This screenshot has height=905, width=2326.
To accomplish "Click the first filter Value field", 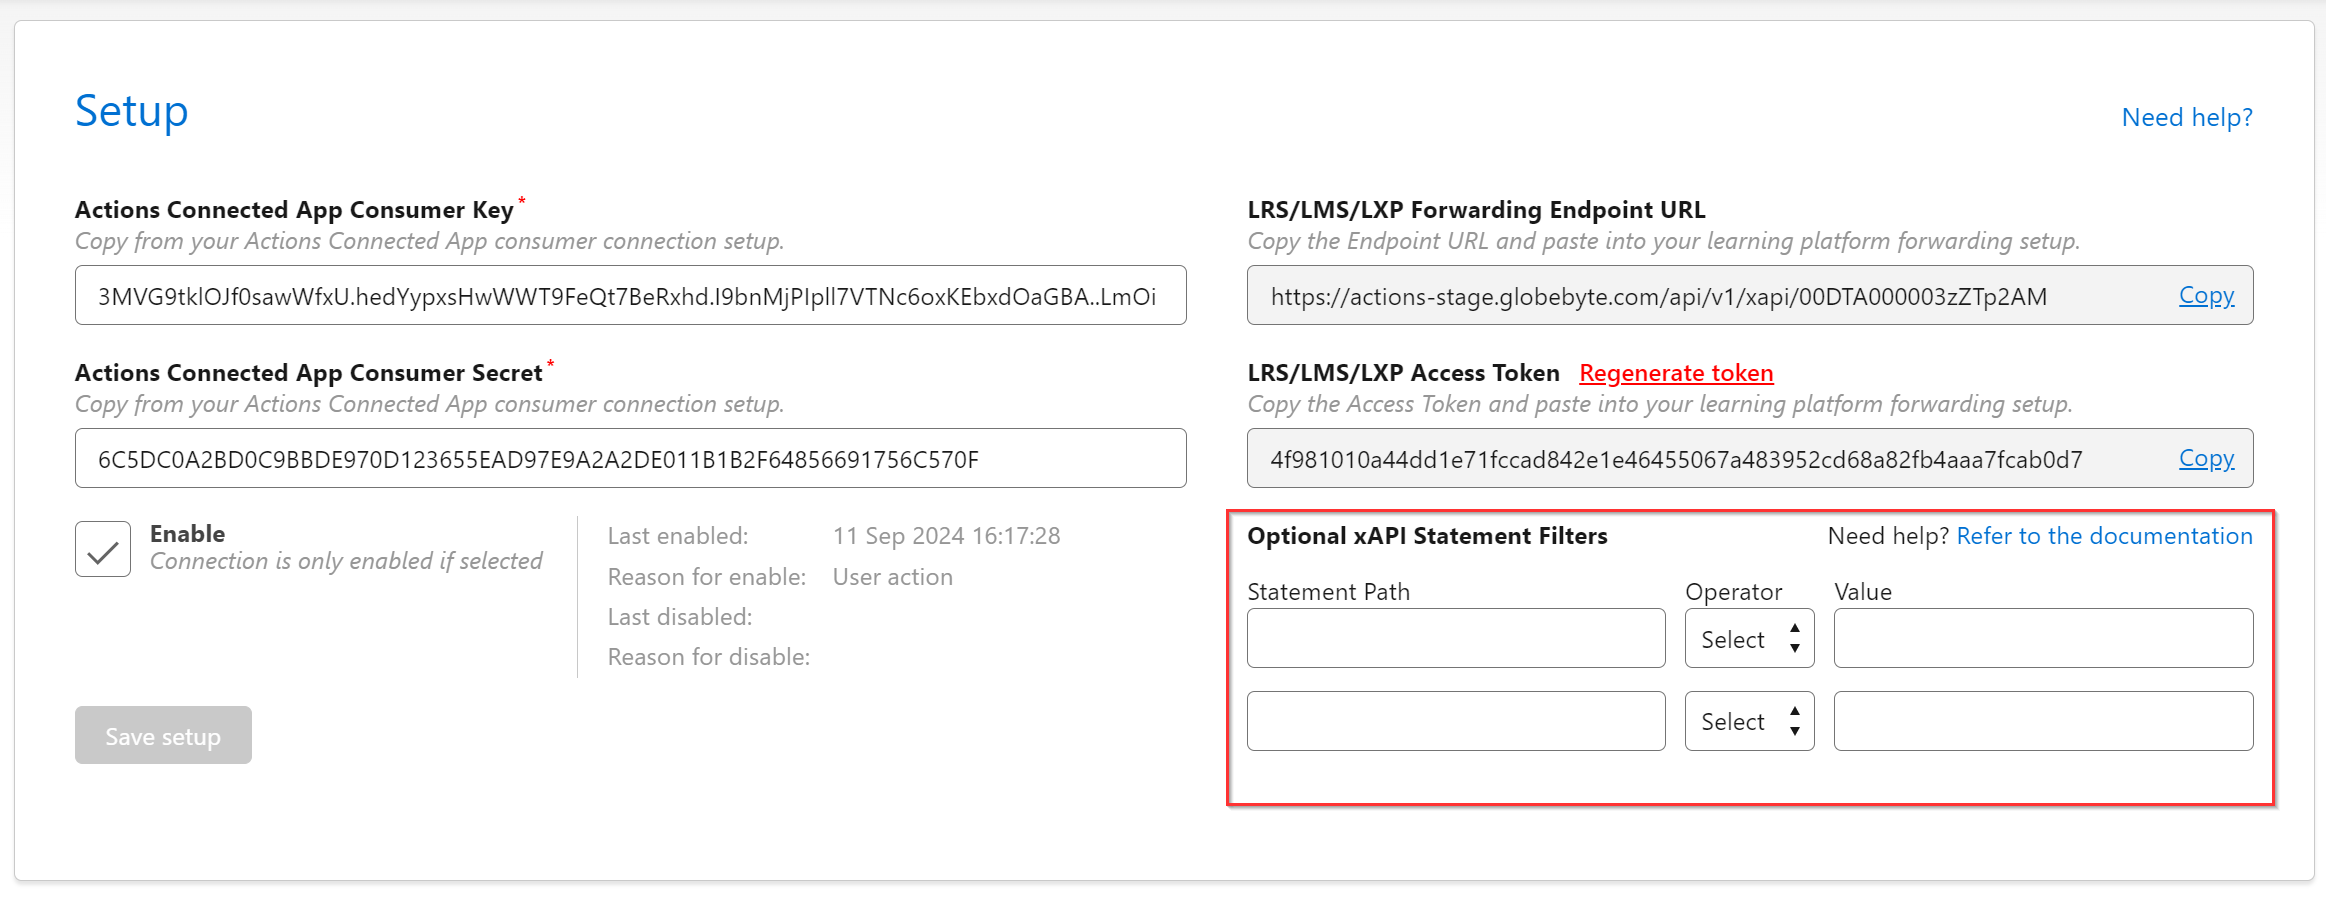I will [2043, 639].
